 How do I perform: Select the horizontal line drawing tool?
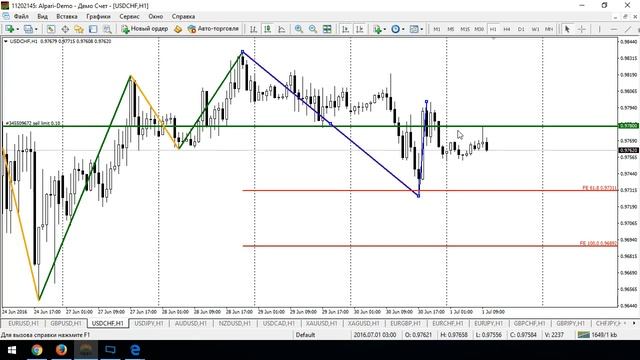(613, 29)
